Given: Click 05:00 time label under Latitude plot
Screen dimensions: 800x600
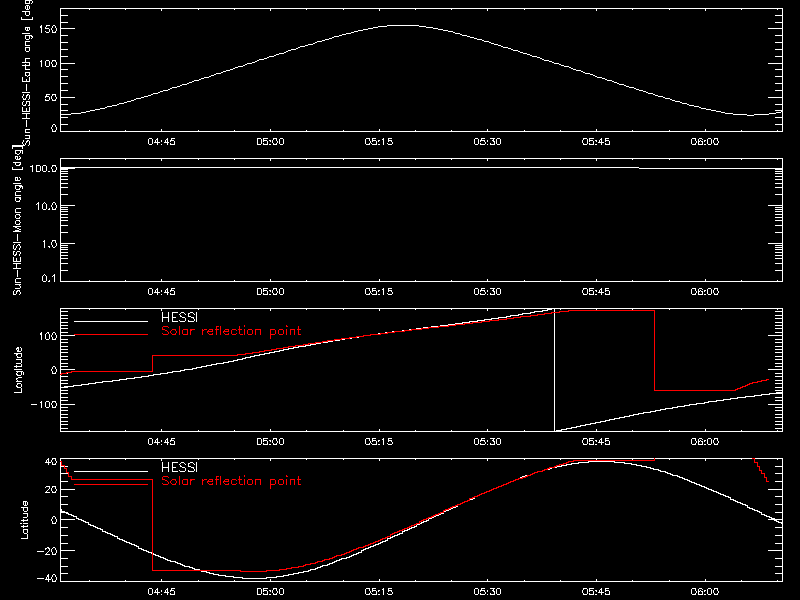Looking at the screenshot, I should pos(270,592).
